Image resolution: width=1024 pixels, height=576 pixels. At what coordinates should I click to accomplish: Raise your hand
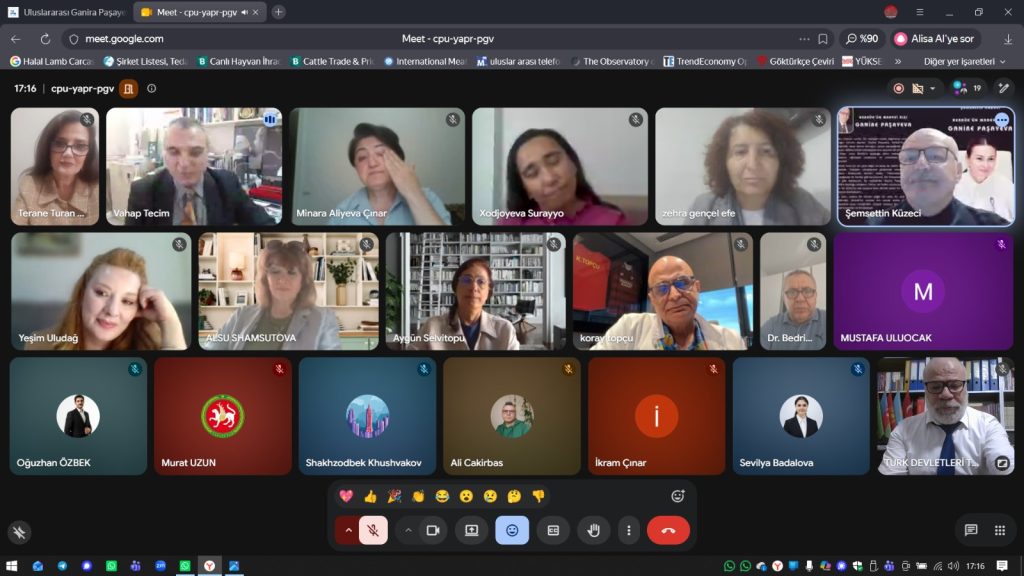(x=593, y=530)
